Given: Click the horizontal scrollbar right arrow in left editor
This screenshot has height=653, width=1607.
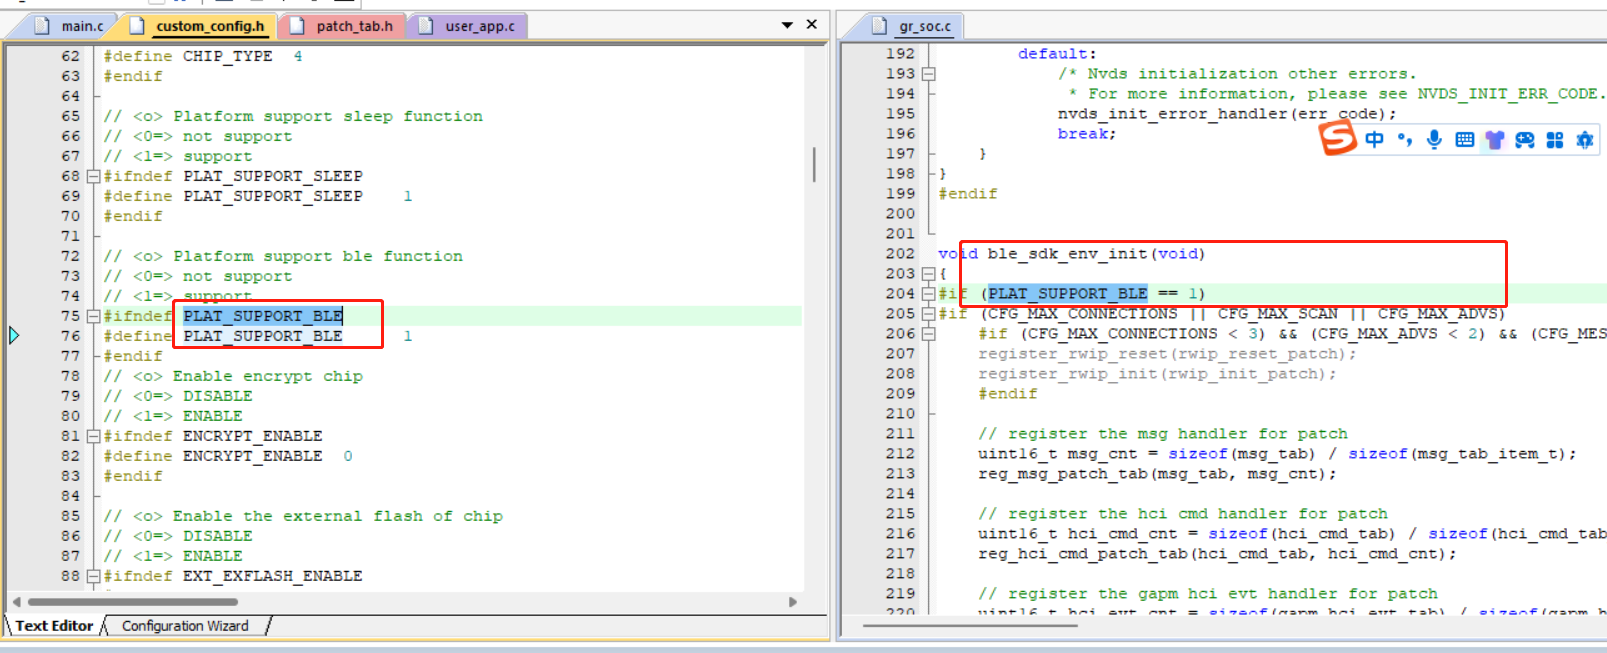Looking at the screenshot, I should tap(793, 602).
